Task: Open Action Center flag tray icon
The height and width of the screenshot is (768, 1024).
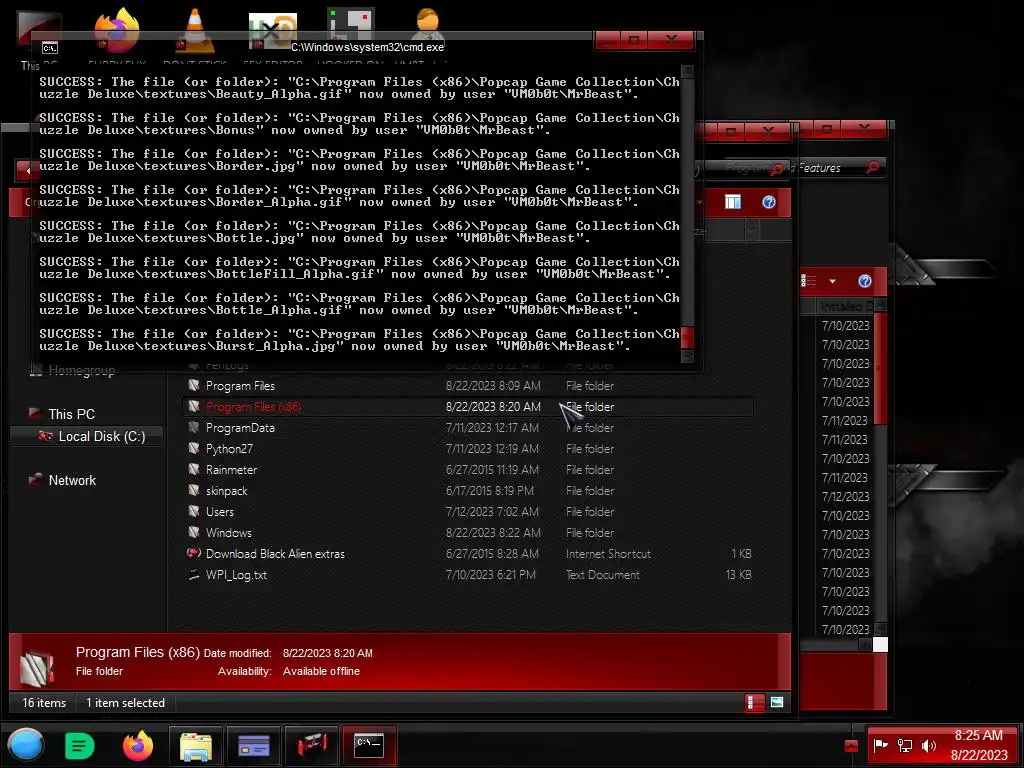Action: pyautogui.click(x=880, y=745)
